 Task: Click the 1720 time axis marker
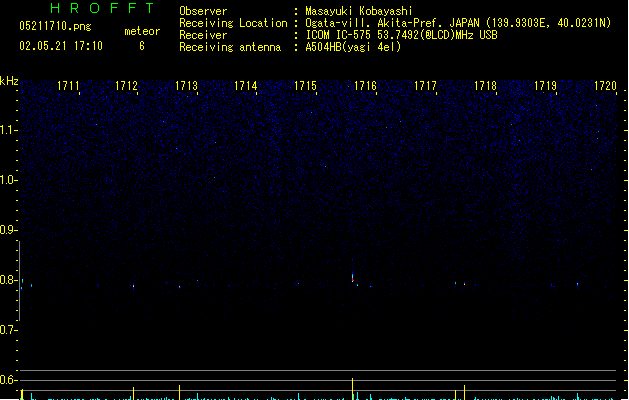pos(605,86)
